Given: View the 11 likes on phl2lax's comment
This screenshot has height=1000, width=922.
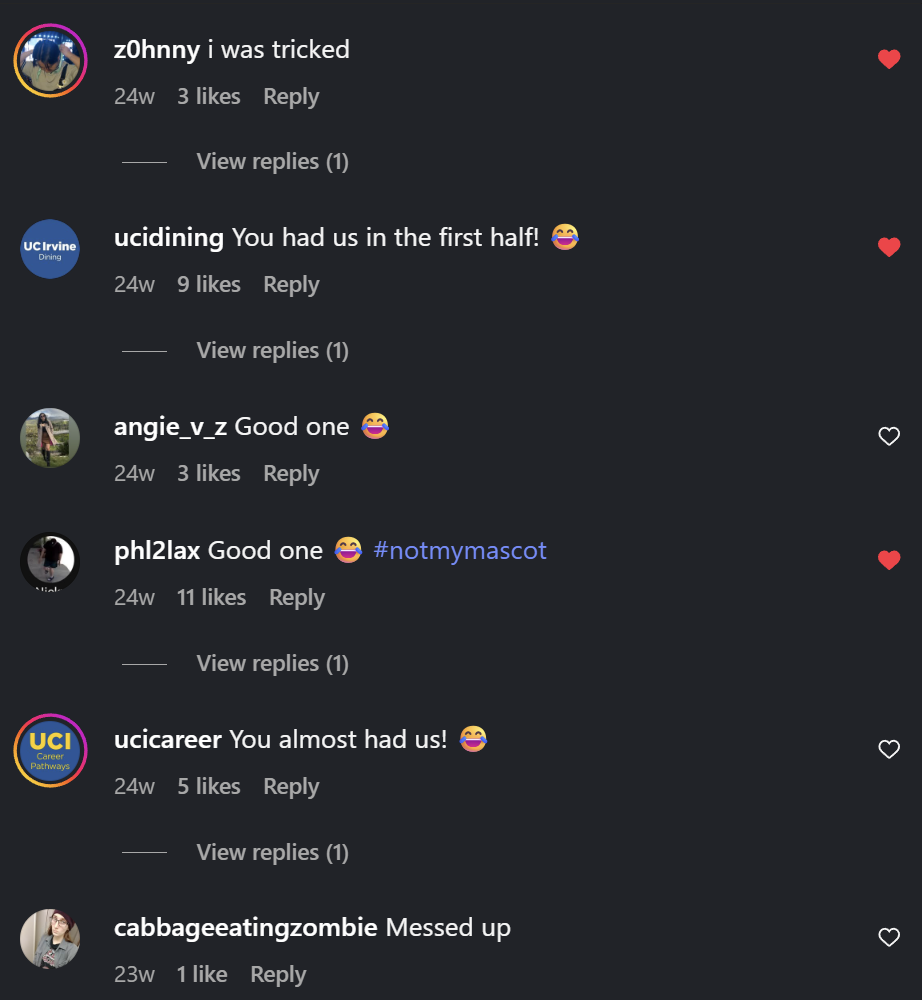Looking at the screenshot, I should (x=212, y=598).
